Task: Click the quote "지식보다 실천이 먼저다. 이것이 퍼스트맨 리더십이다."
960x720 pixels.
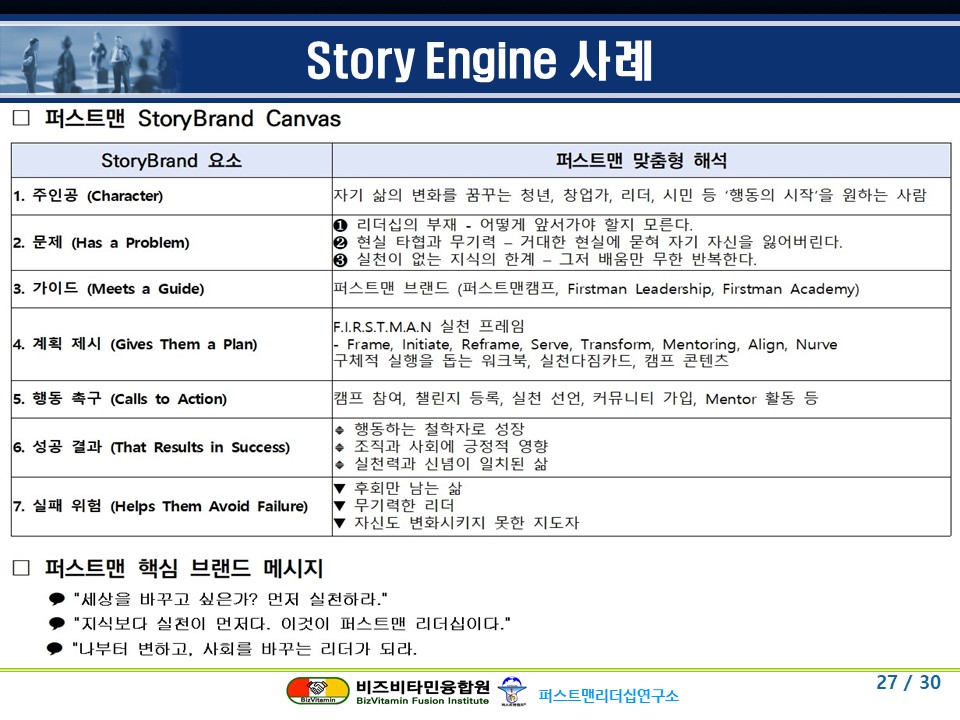Action: [x=292, y=624]
